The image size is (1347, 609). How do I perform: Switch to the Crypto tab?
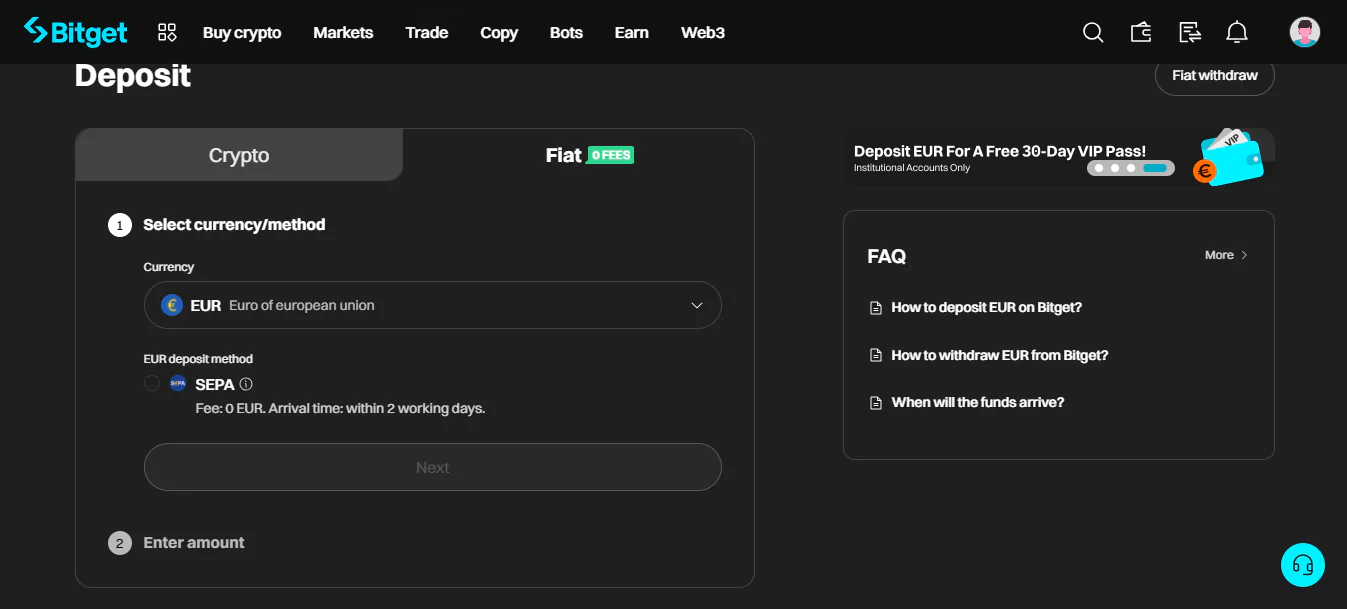[239, 155]
